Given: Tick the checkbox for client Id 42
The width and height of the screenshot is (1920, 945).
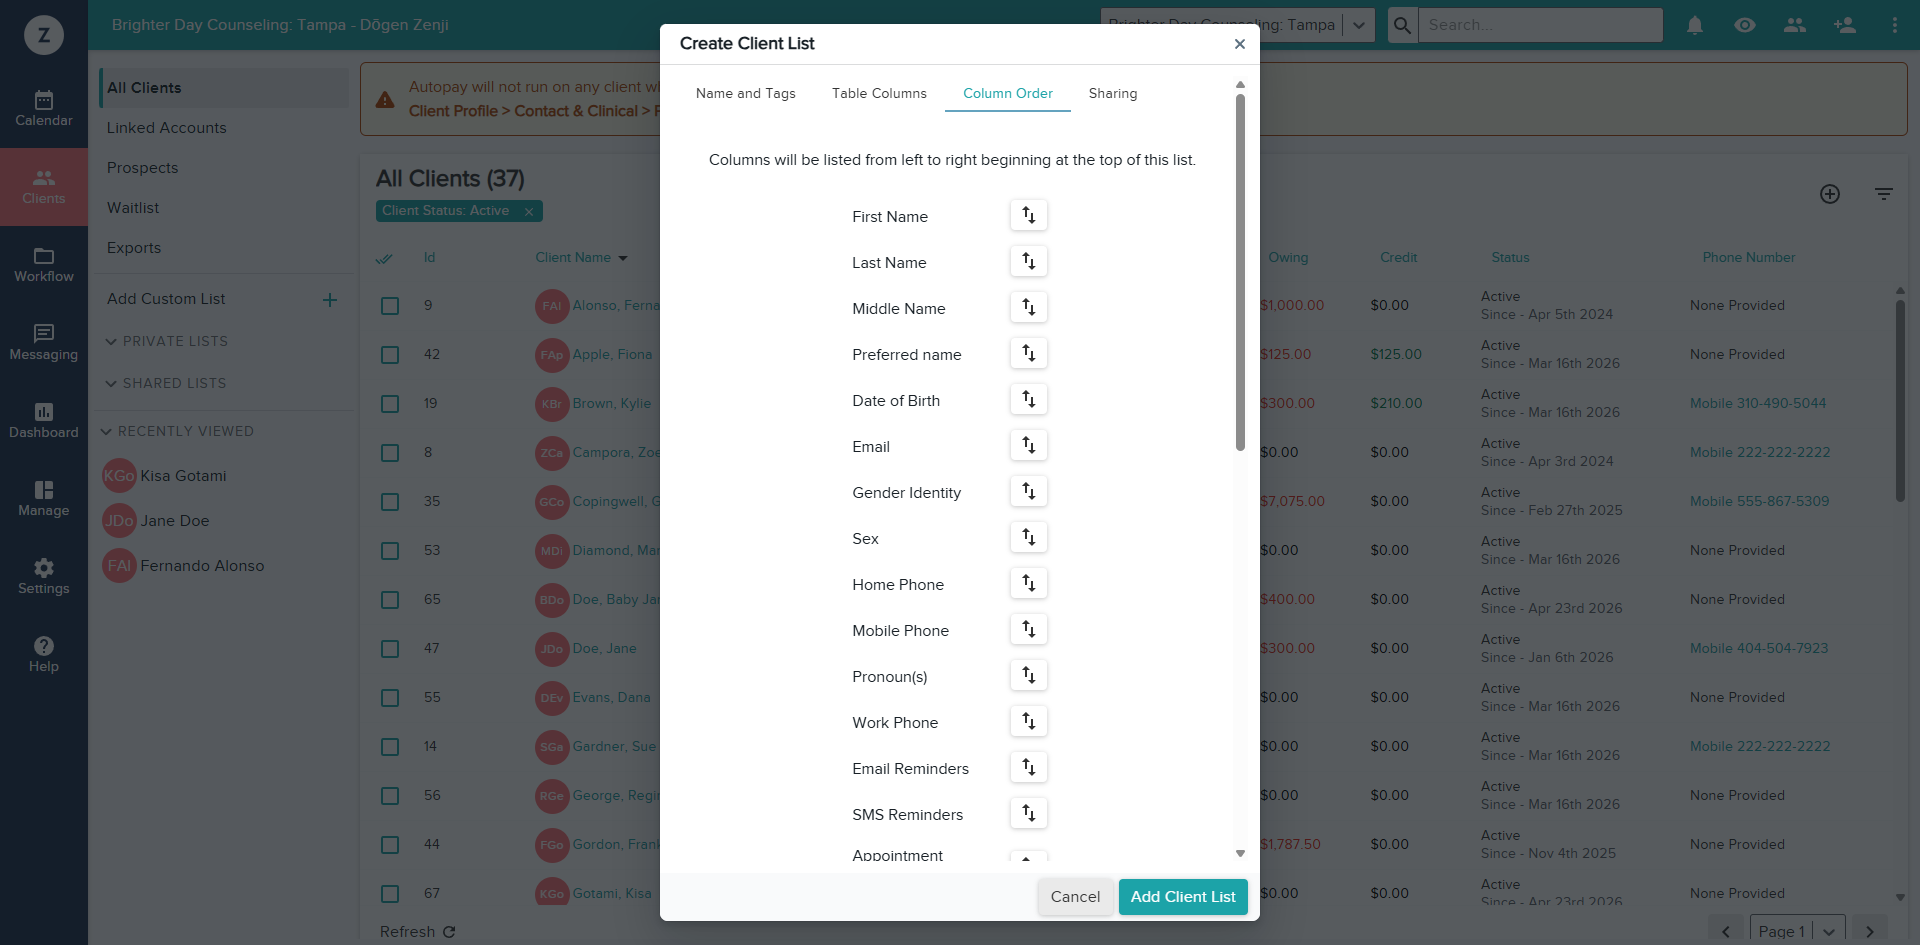Looking at the screenshot, I should click(x=390, y=355).
